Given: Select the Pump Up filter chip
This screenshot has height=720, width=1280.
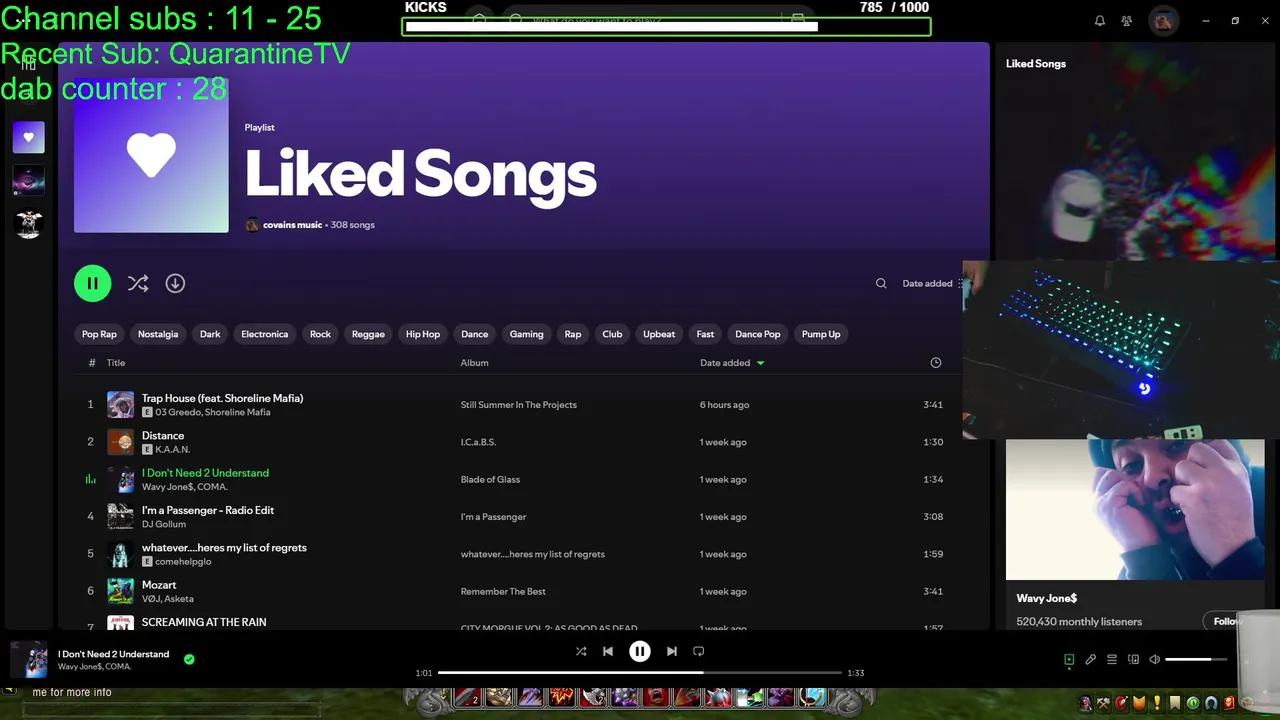Looking at the screenshot, I should (821, 334).
